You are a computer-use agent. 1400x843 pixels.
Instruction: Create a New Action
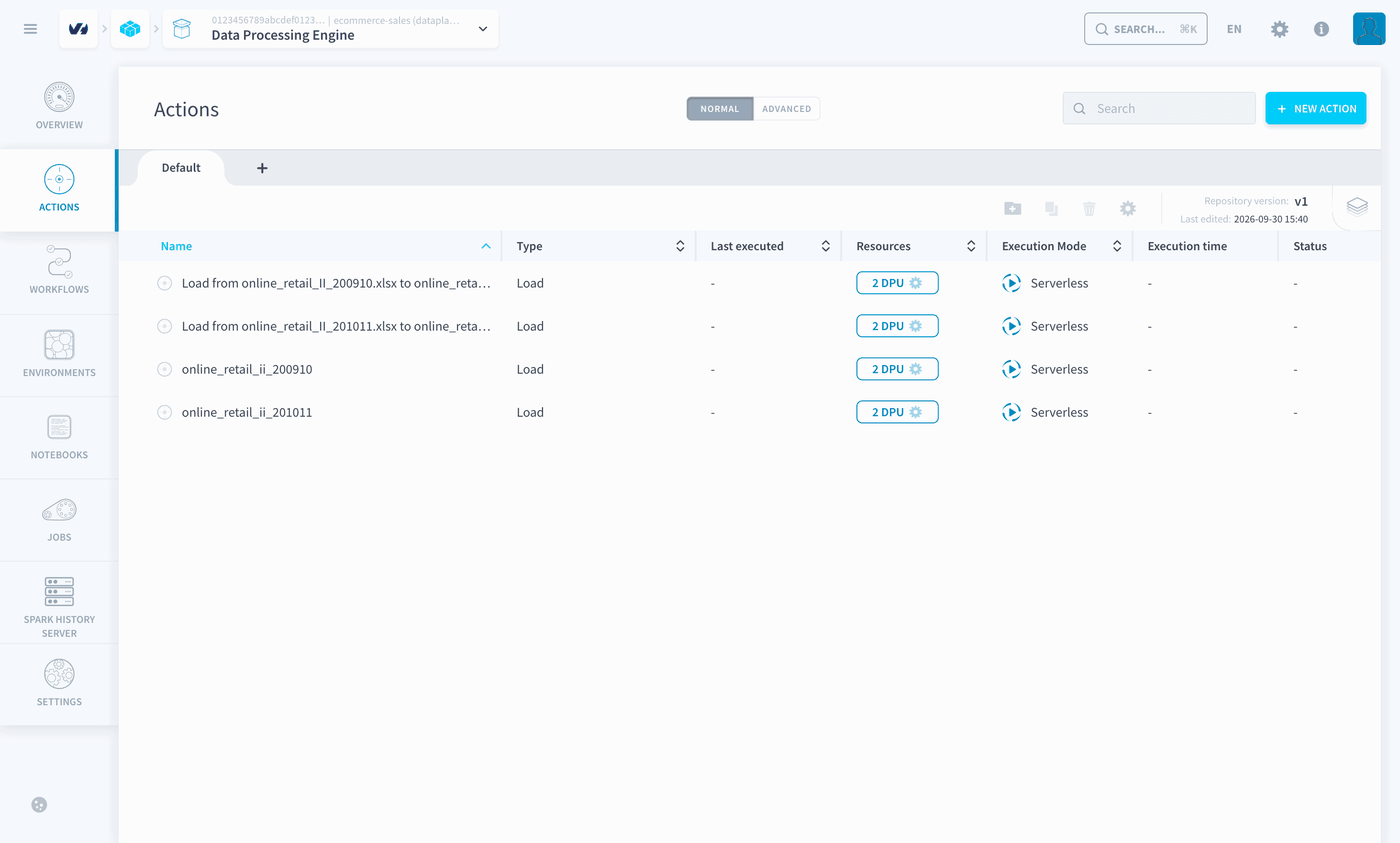1316,108
